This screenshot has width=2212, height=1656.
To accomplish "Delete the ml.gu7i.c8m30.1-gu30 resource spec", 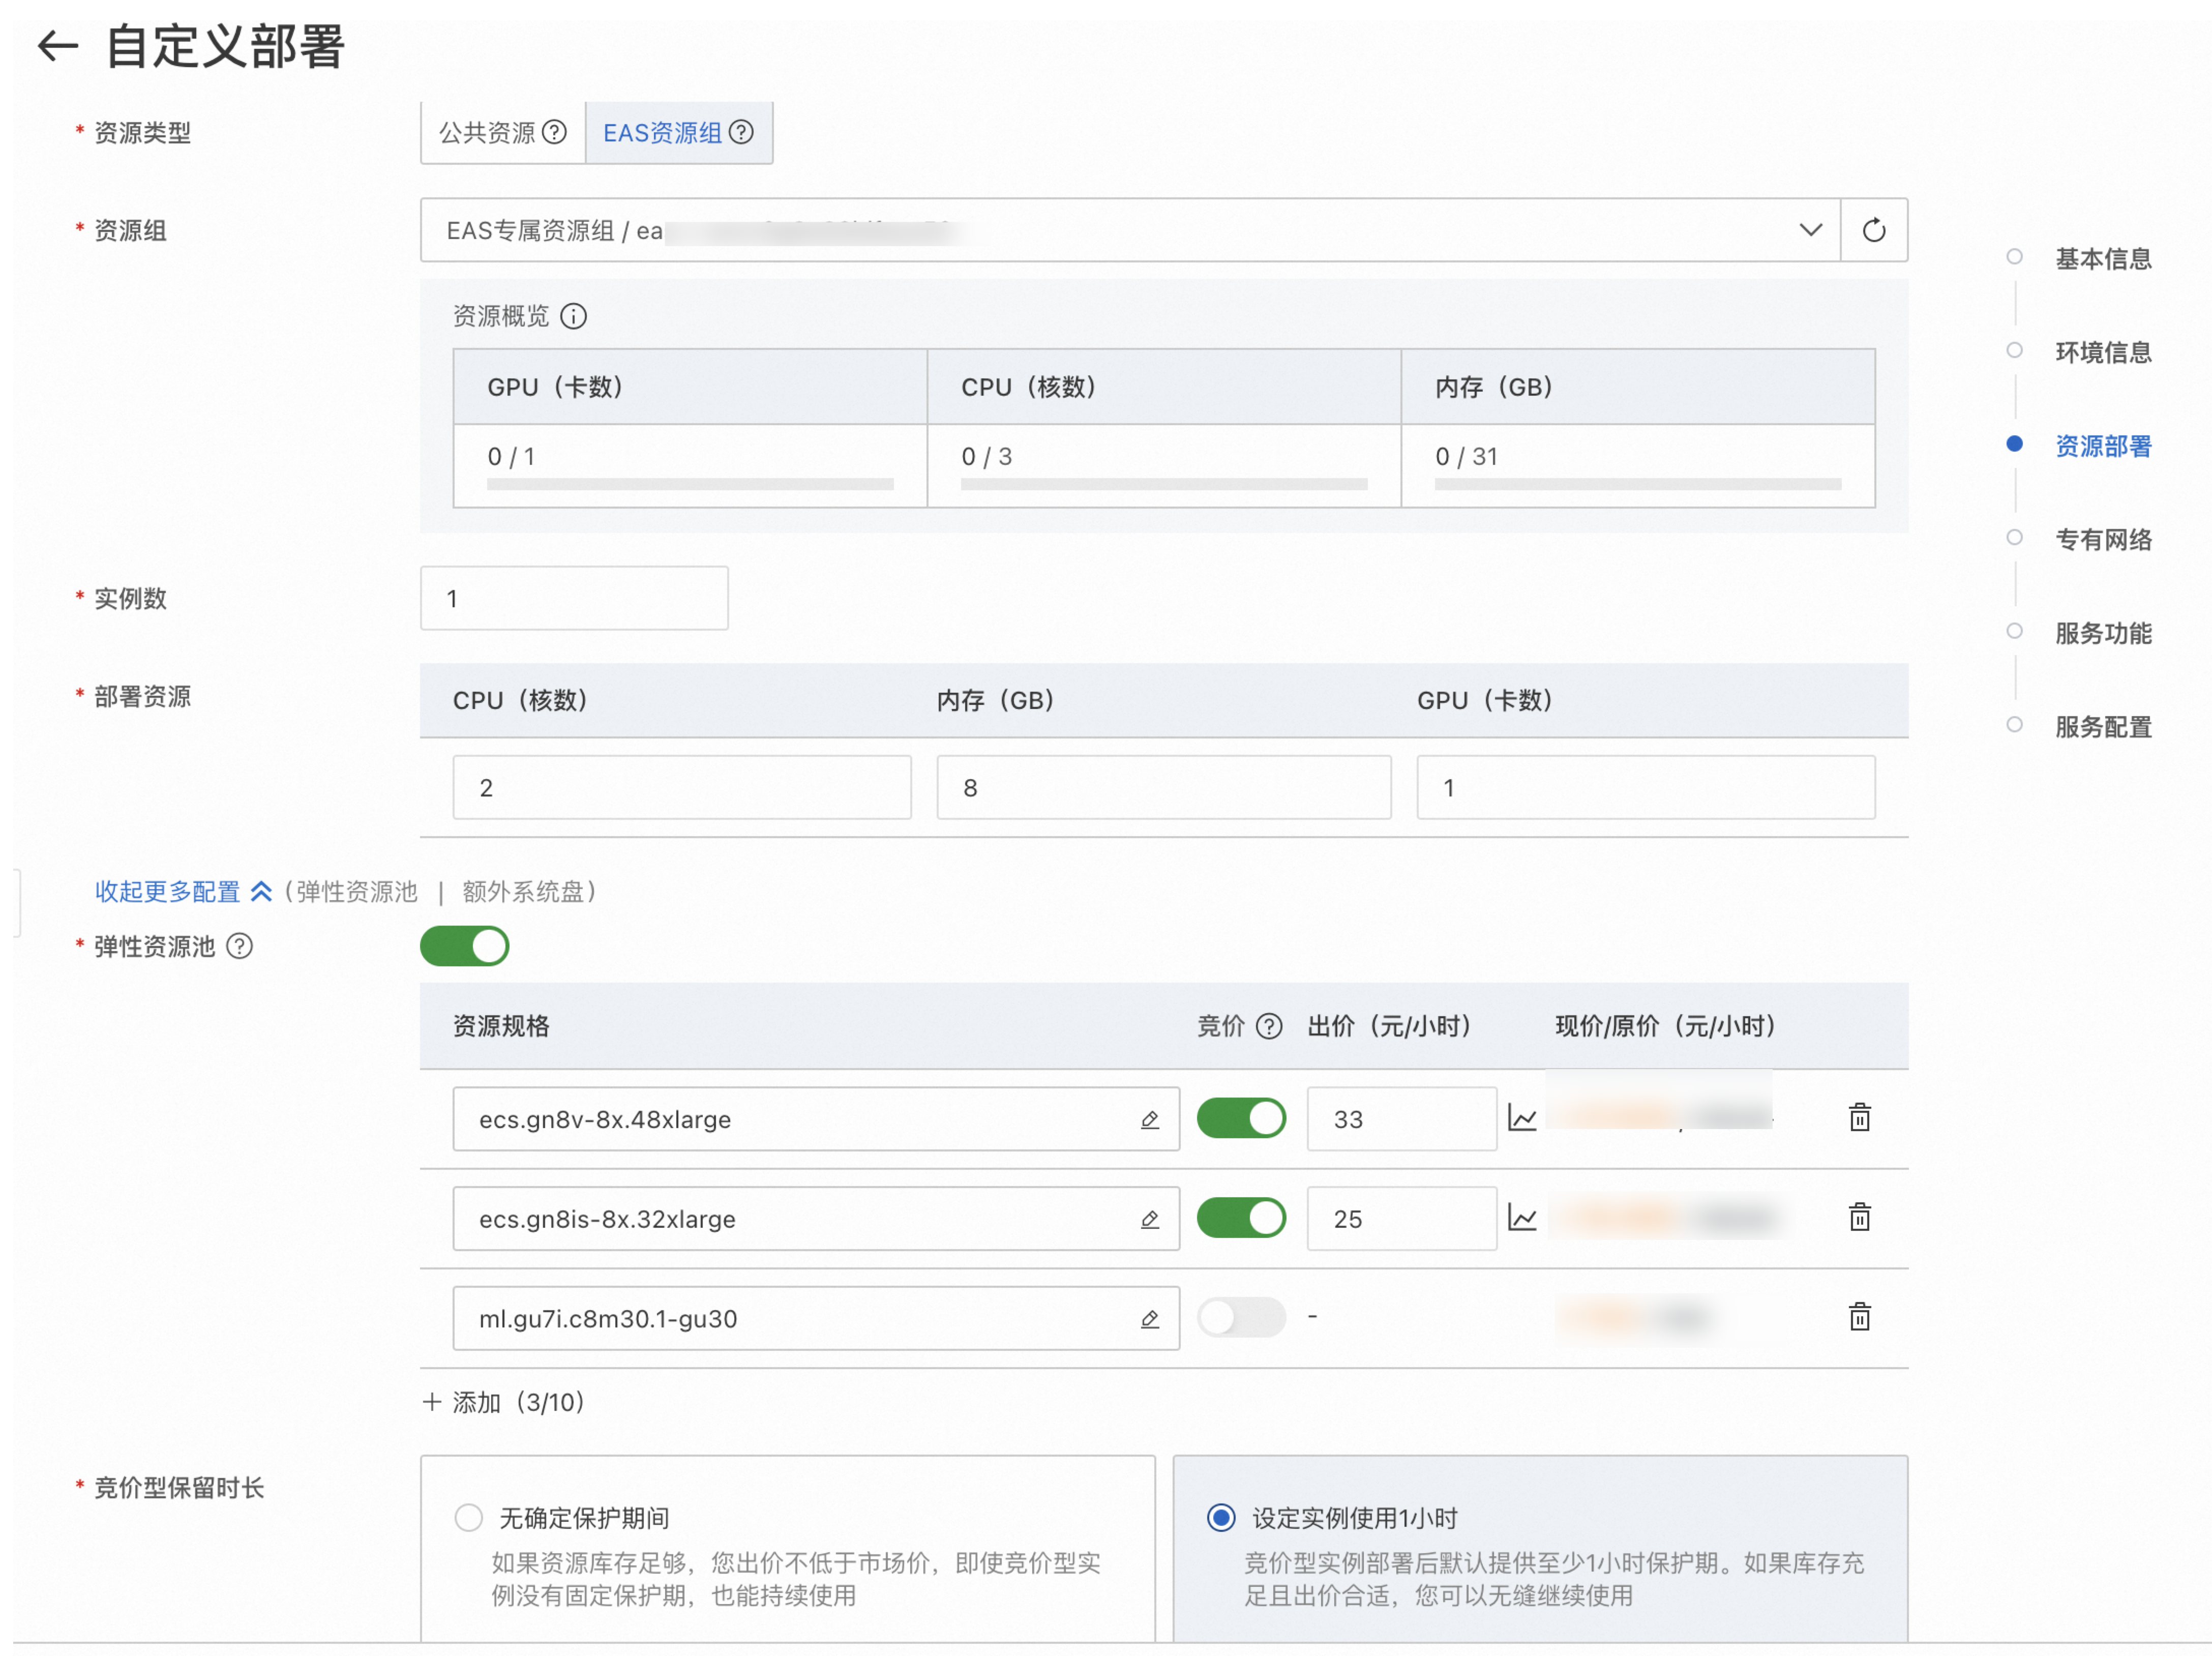I will 1859,1317.
